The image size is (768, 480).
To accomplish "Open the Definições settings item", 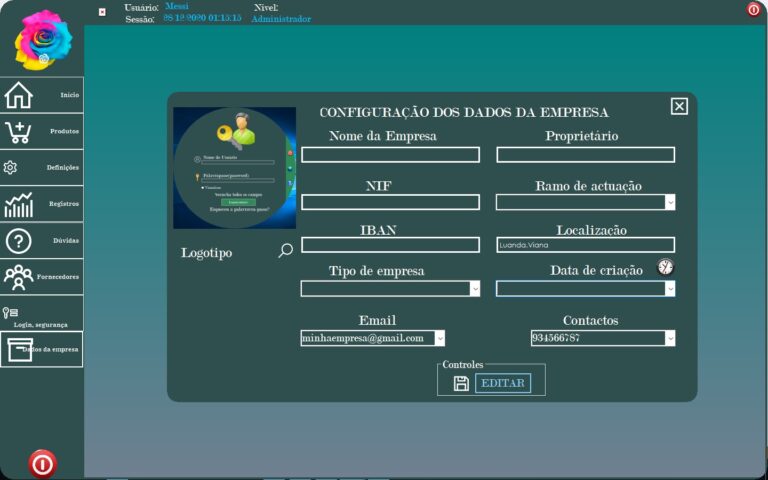I will tap(42, 168).
